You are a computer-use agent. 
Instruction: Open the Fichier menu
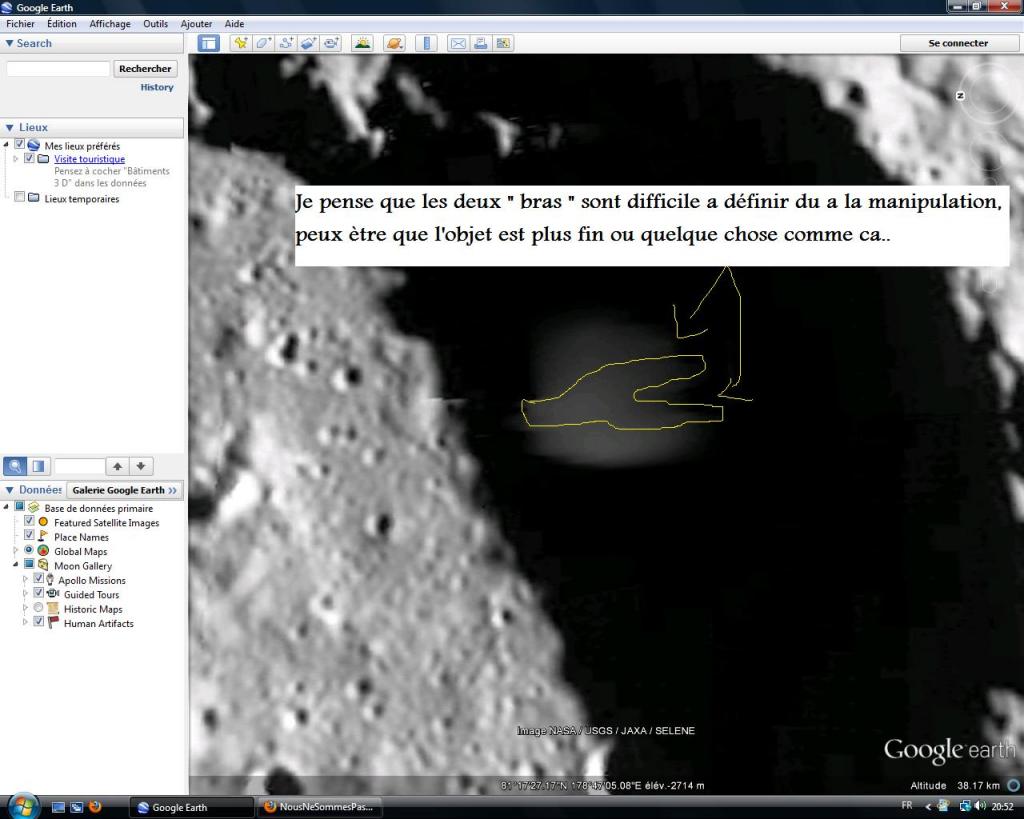20,24
